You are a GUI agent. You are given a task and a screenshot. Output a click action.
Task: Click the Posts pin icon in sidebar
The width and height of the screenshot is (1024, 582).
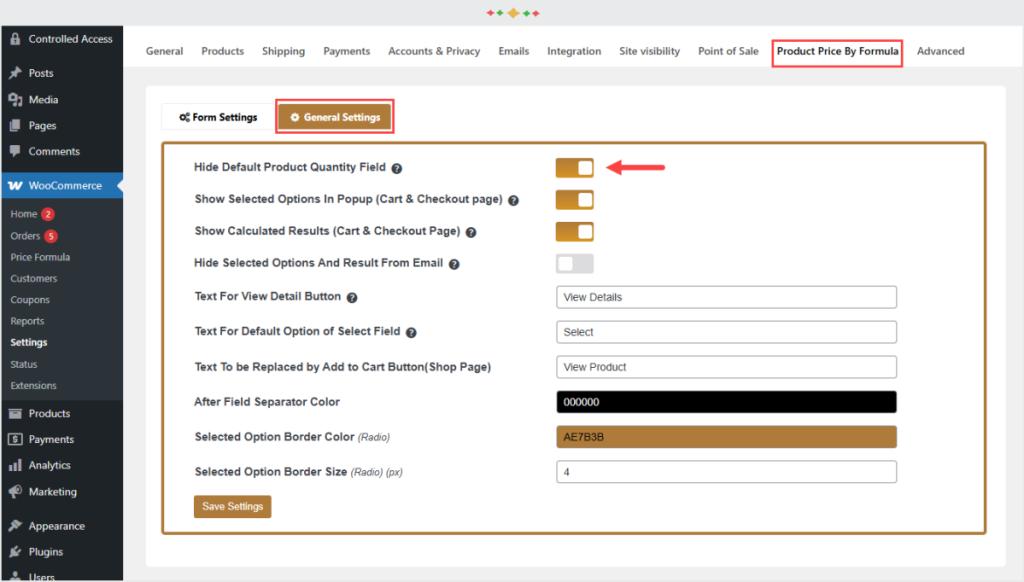15,73
